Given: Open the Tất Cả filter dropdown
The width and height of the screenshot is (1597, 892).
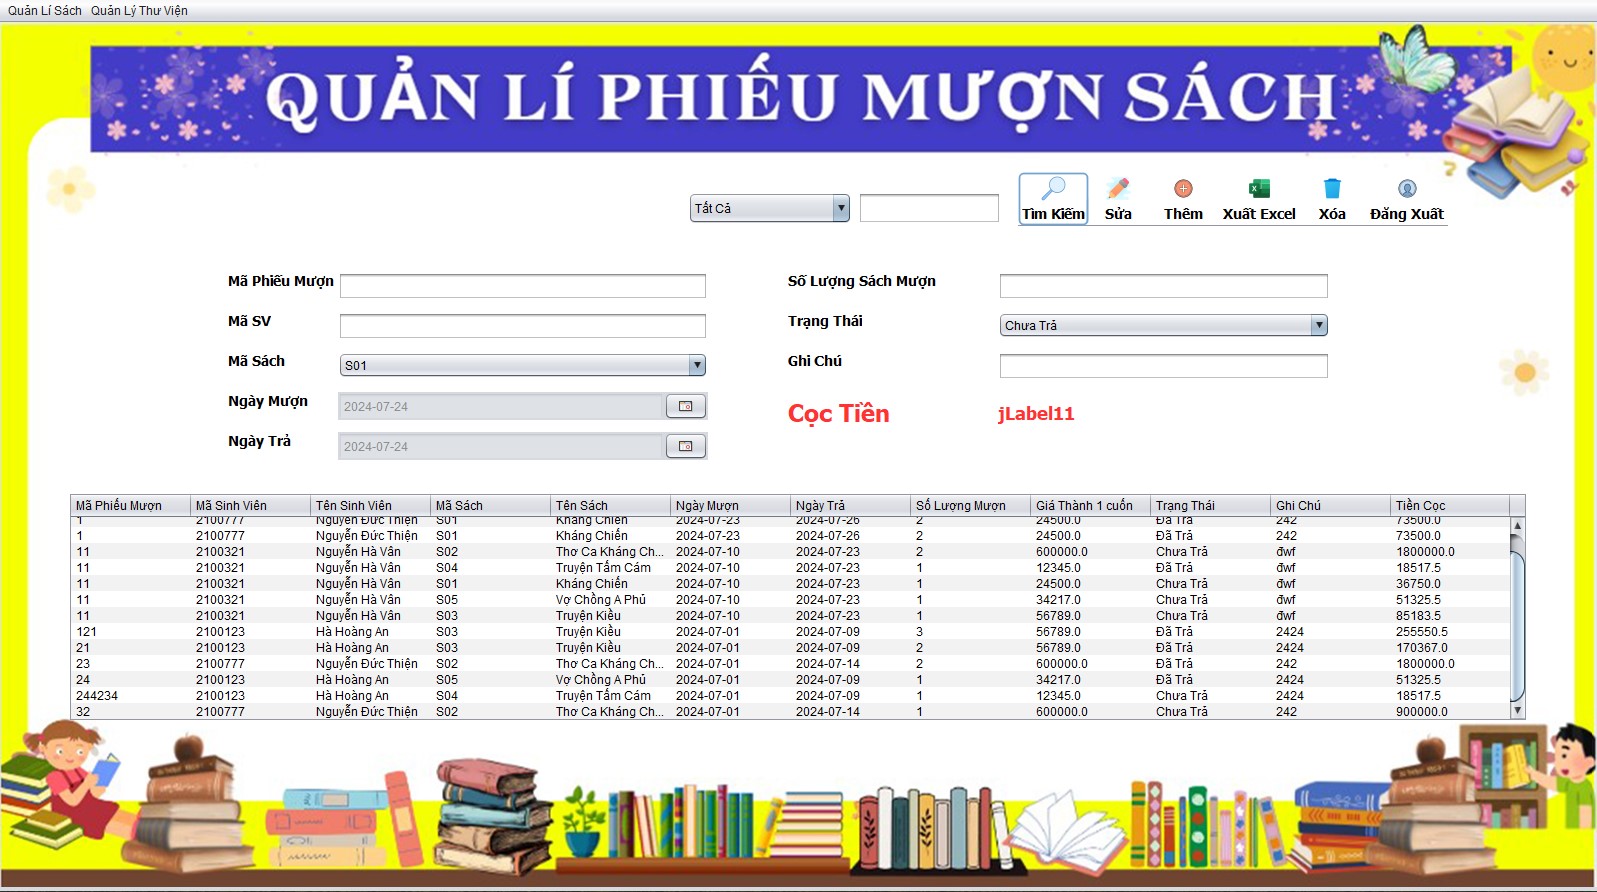Looking at the screenshot, I should [x=770, y=208].
